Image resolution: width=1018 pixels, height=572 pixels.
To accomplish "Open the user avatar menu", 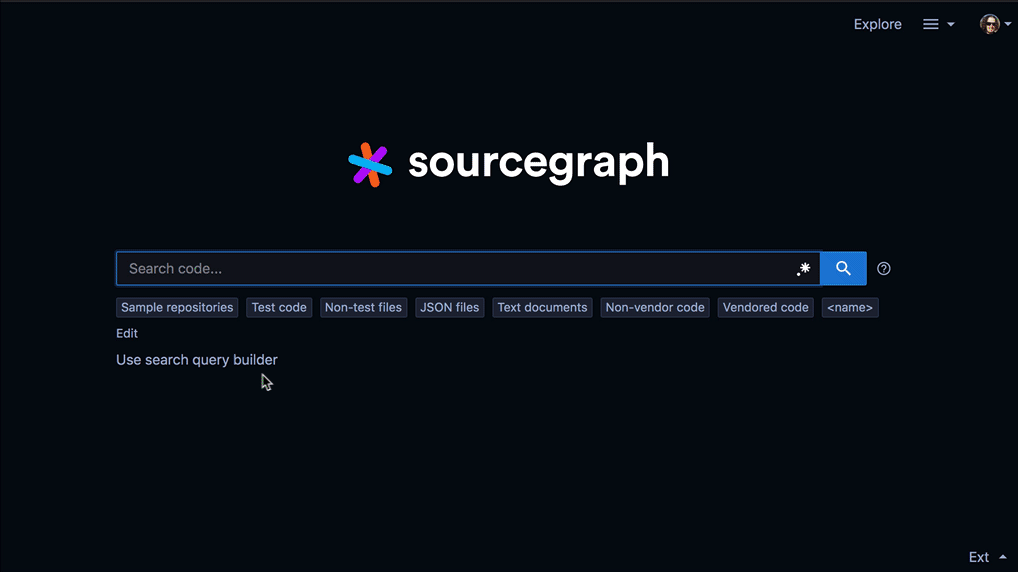I will click(995, 24).
